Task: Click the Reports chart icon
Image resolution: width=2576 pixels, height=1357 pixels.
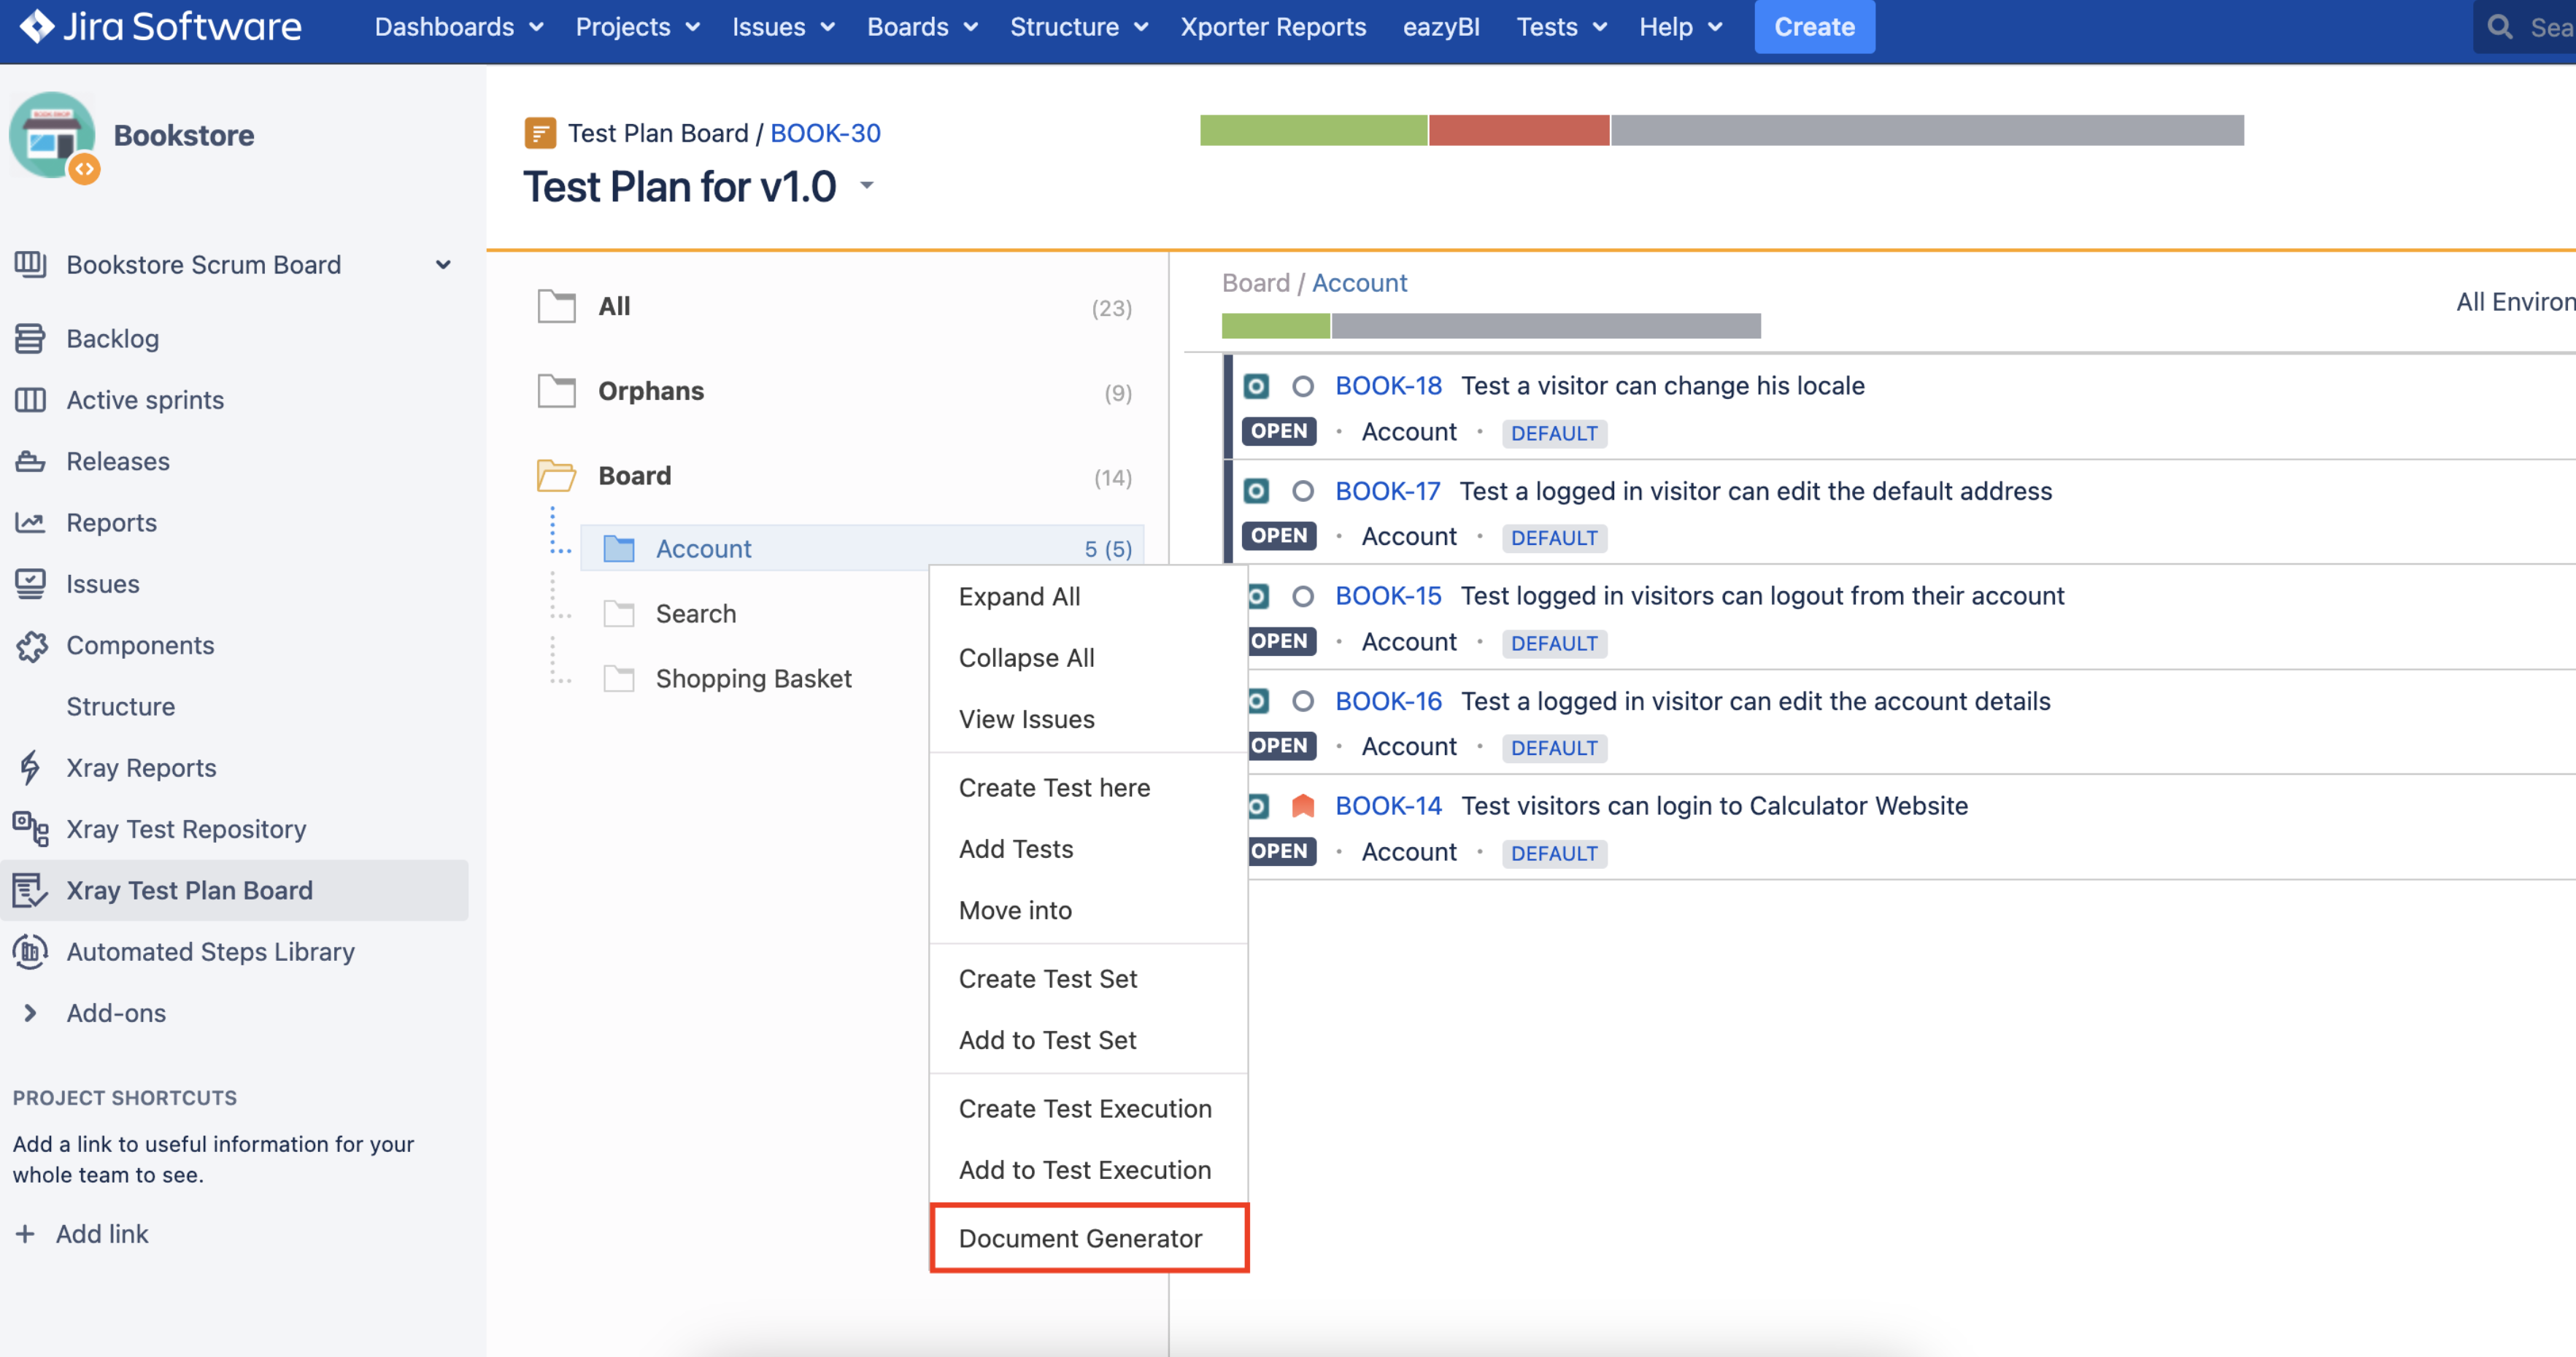Action: pyautogui.click(x=30, y=522)
